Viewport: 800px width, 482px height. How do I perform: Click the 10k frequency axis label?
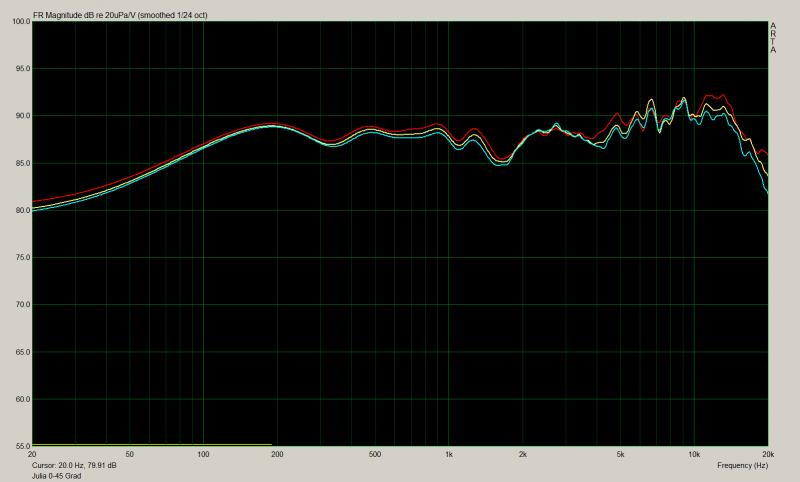[694, 454]
